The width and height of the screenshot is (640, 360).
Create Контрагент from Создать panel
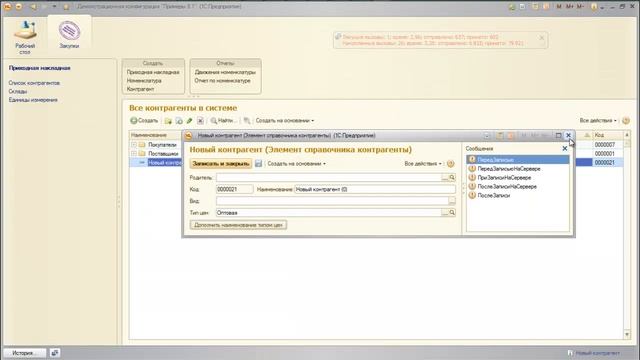pyautogui.click(x=140, y=89)
